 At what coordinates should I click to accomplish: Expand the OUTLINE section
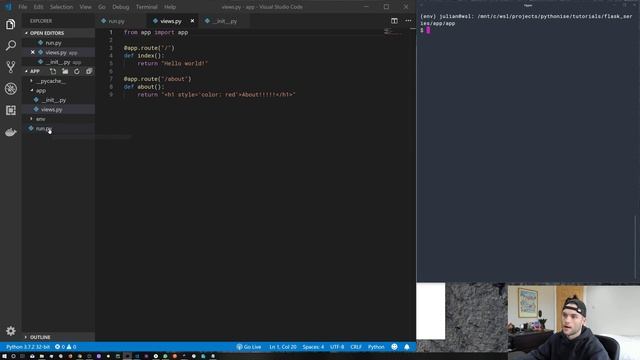(58, 337)
